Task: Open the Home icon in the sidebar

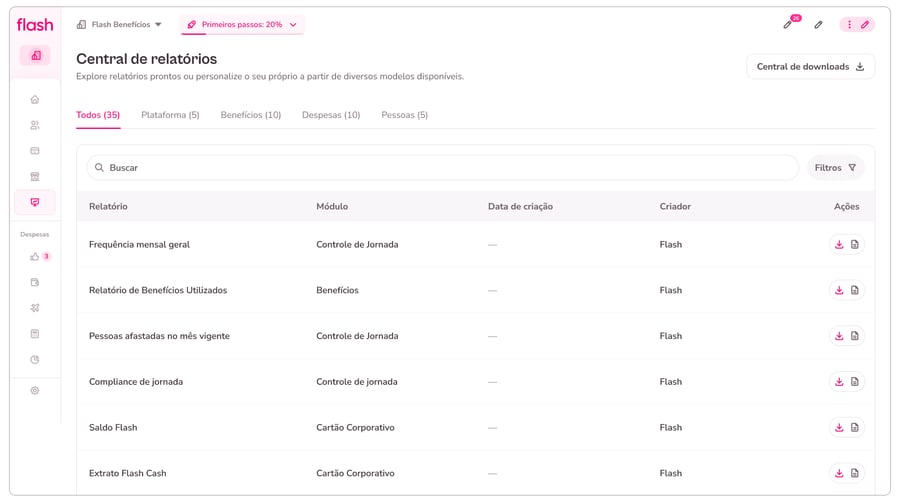Action: [x=35, y=99]
